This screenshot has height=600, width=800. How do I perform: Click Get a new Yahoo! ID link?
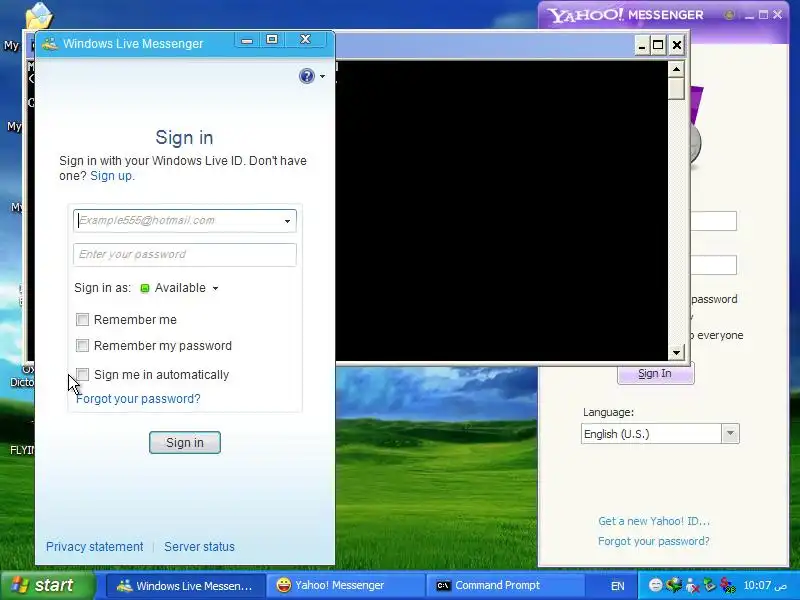(x=654, y=521)
